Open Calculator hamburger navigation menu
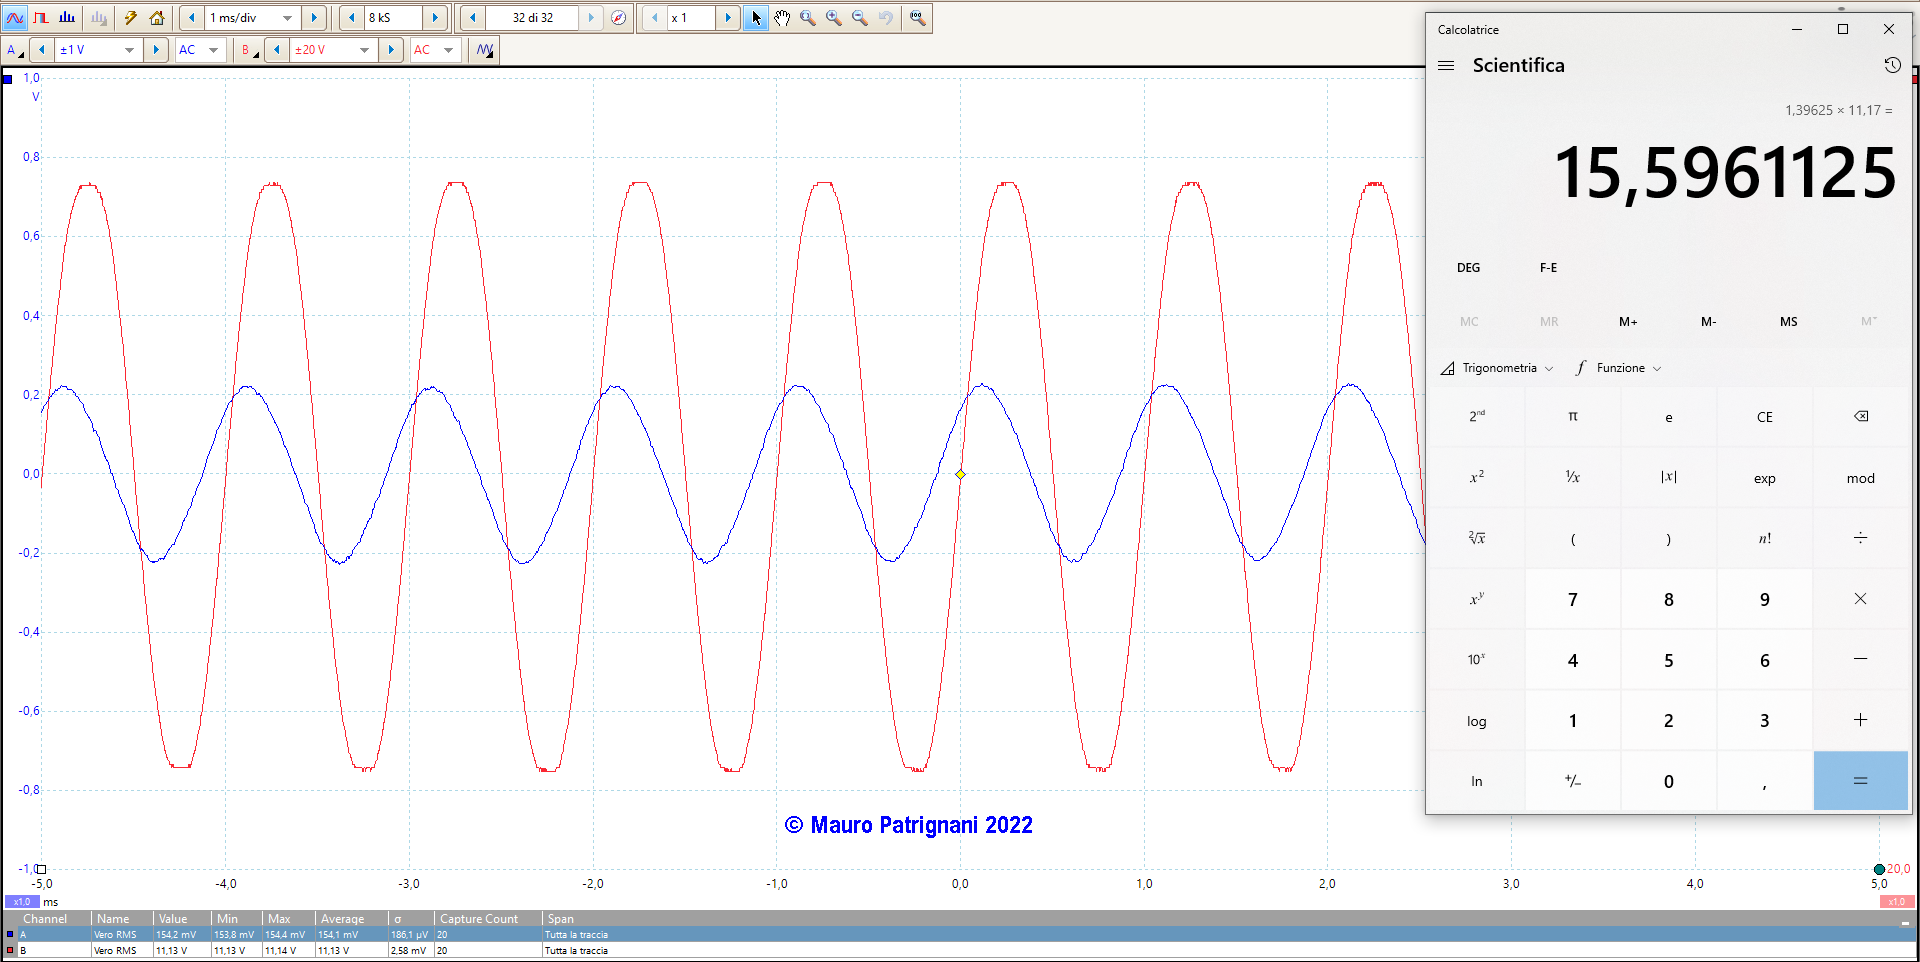The width and height of the screenshot is (1920, 962). pyautogui.click(x=1446, y=66)
